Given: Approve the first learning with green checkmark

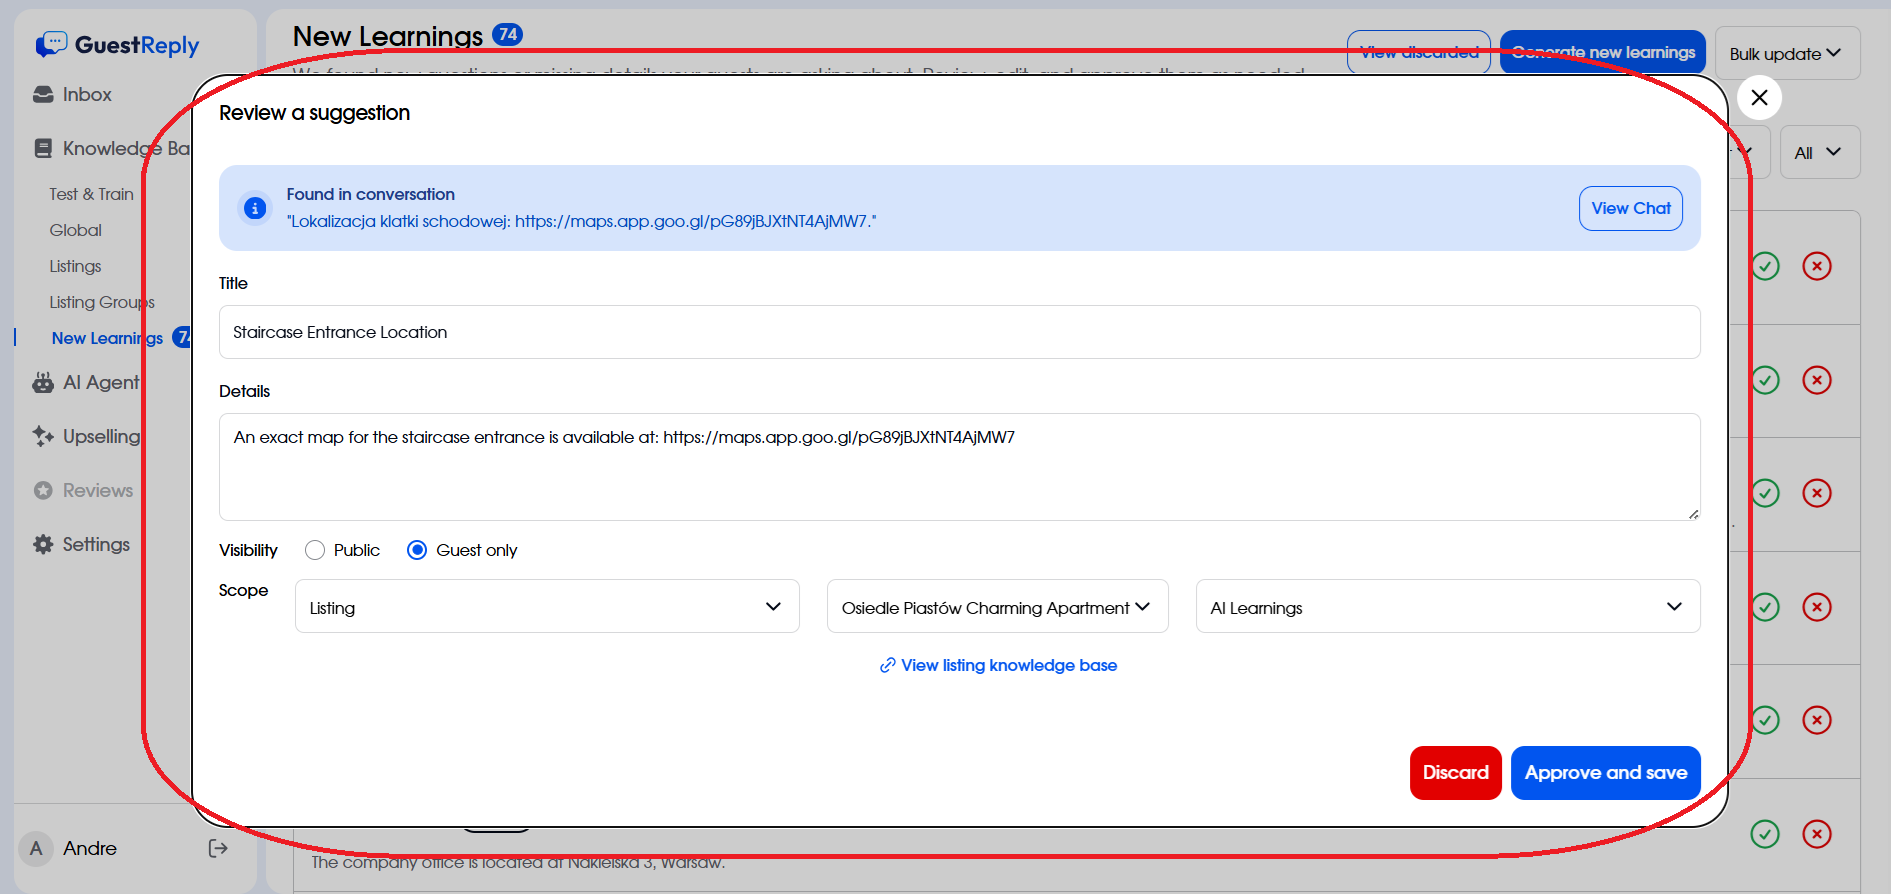Looking at the screenshot, I should click(x=1765, y=267).
